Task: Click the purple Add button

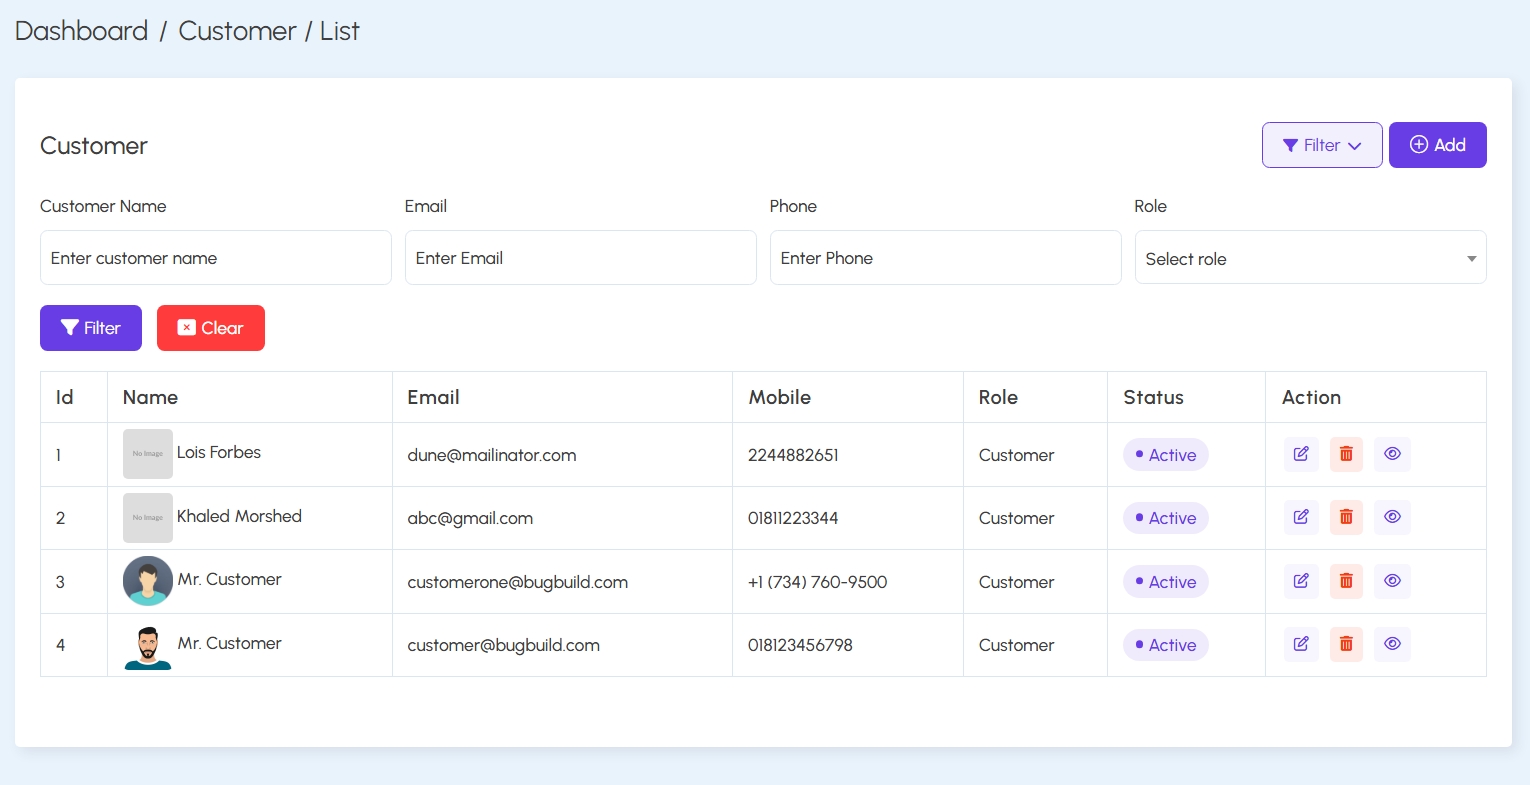Action: pos(1437,145)
